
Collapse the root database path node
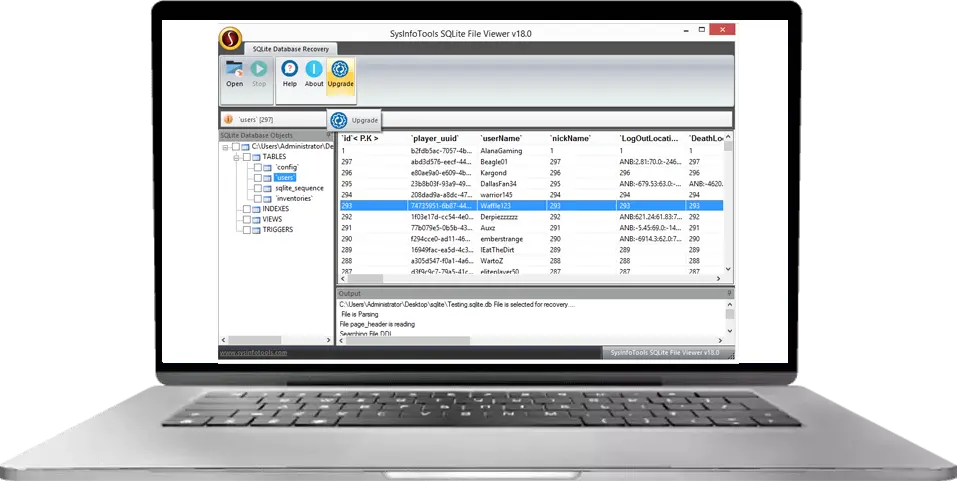[x=225, y=146]
